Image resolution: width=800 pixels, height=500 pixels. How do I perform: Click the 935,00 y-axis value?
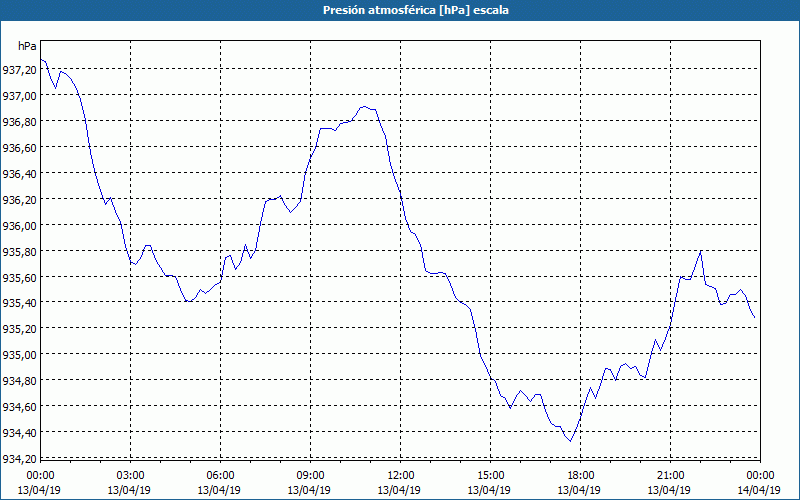point(19,354)
